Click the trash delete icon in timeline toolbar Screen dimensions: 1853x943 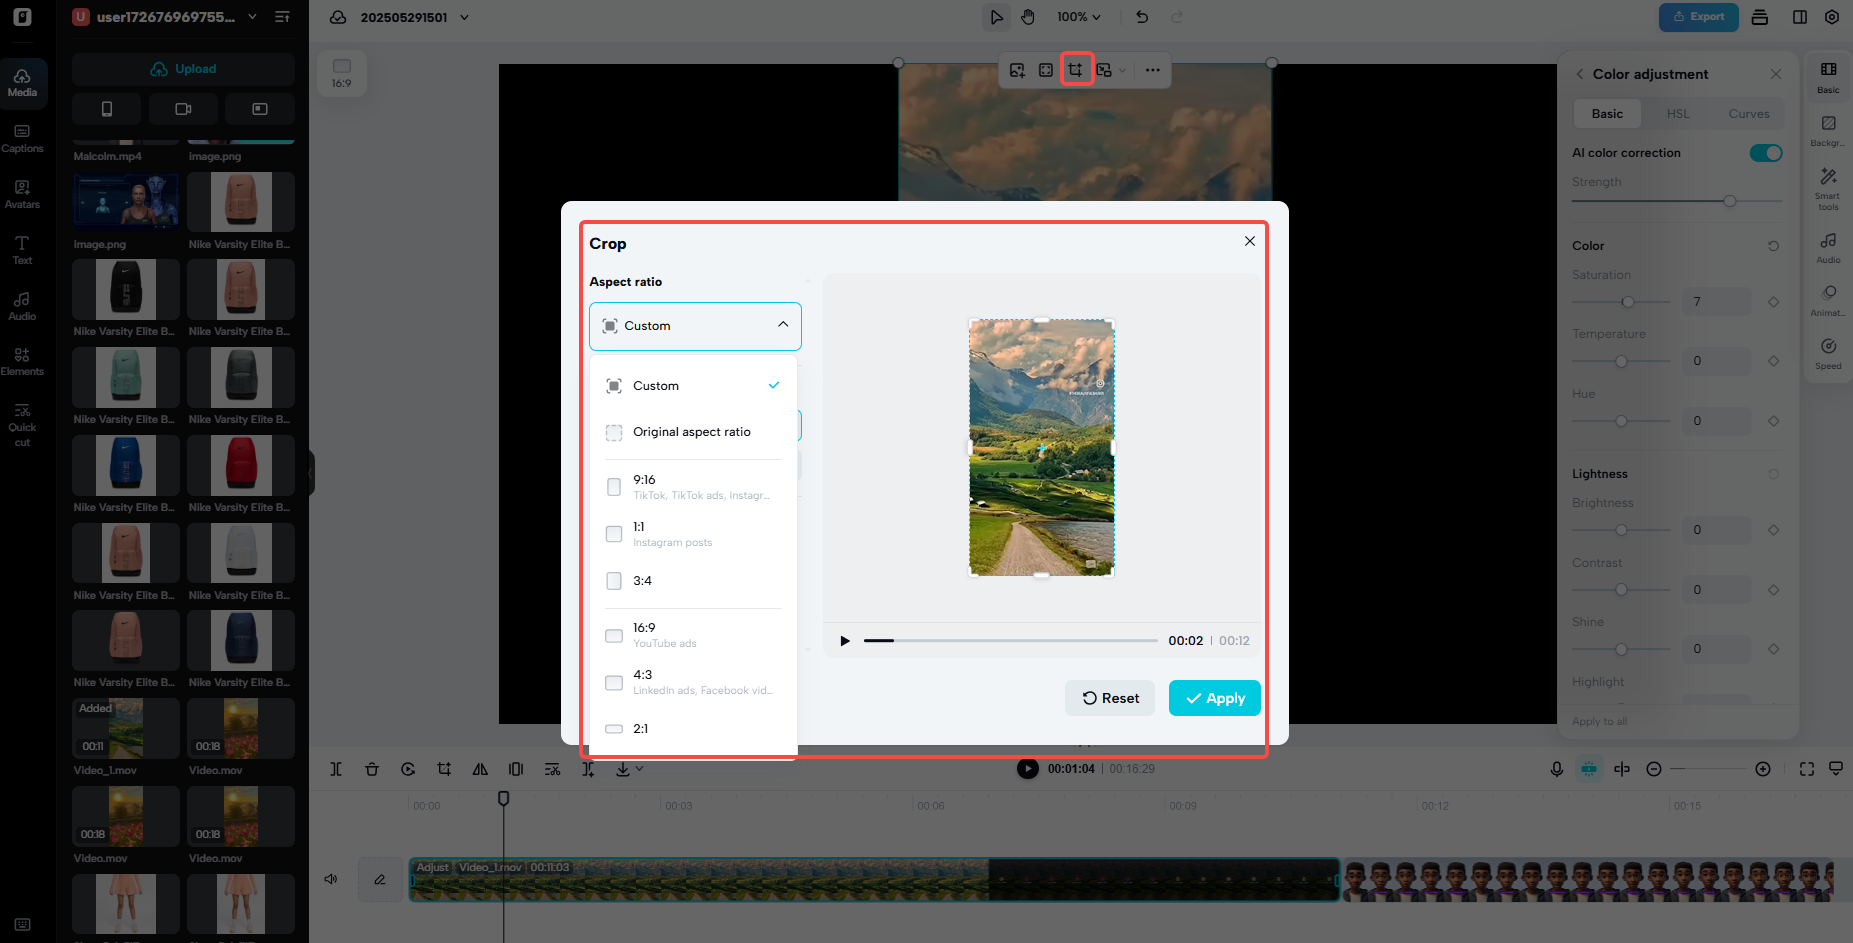372,769
